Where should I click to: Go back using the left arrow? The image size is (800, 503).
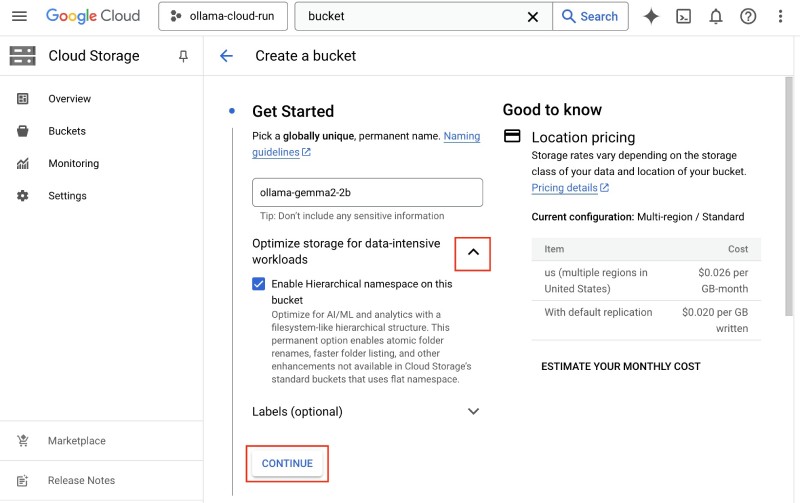(x=226, y=56)
